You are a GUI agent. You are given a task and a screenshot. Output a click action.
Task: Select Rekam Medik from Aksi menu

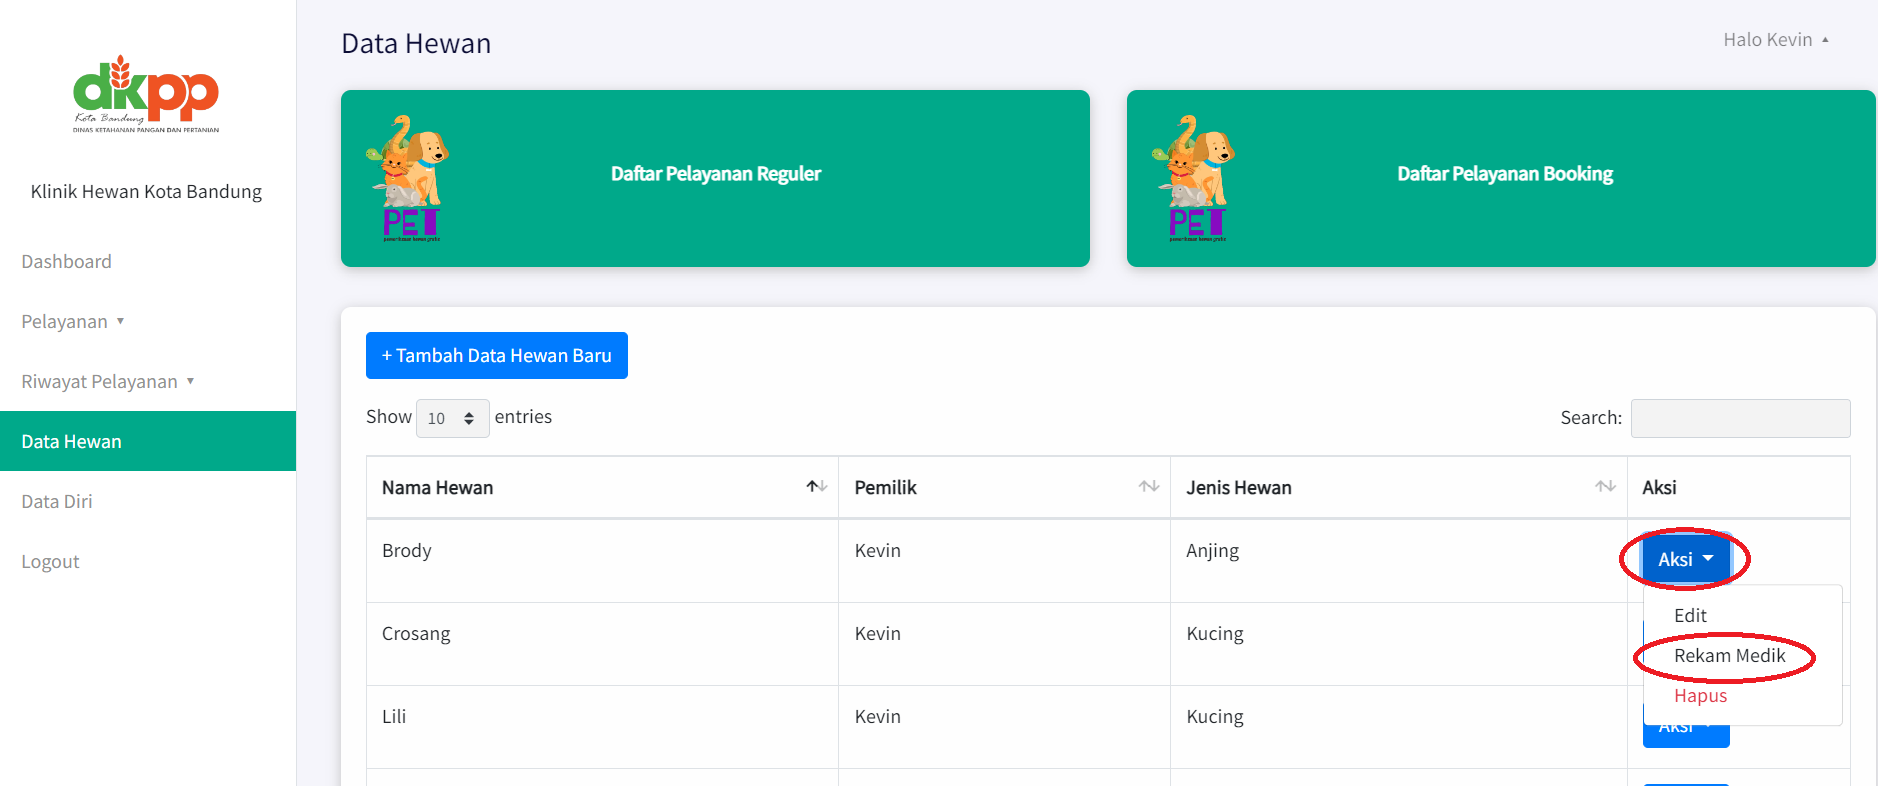tap(1729, 656)
